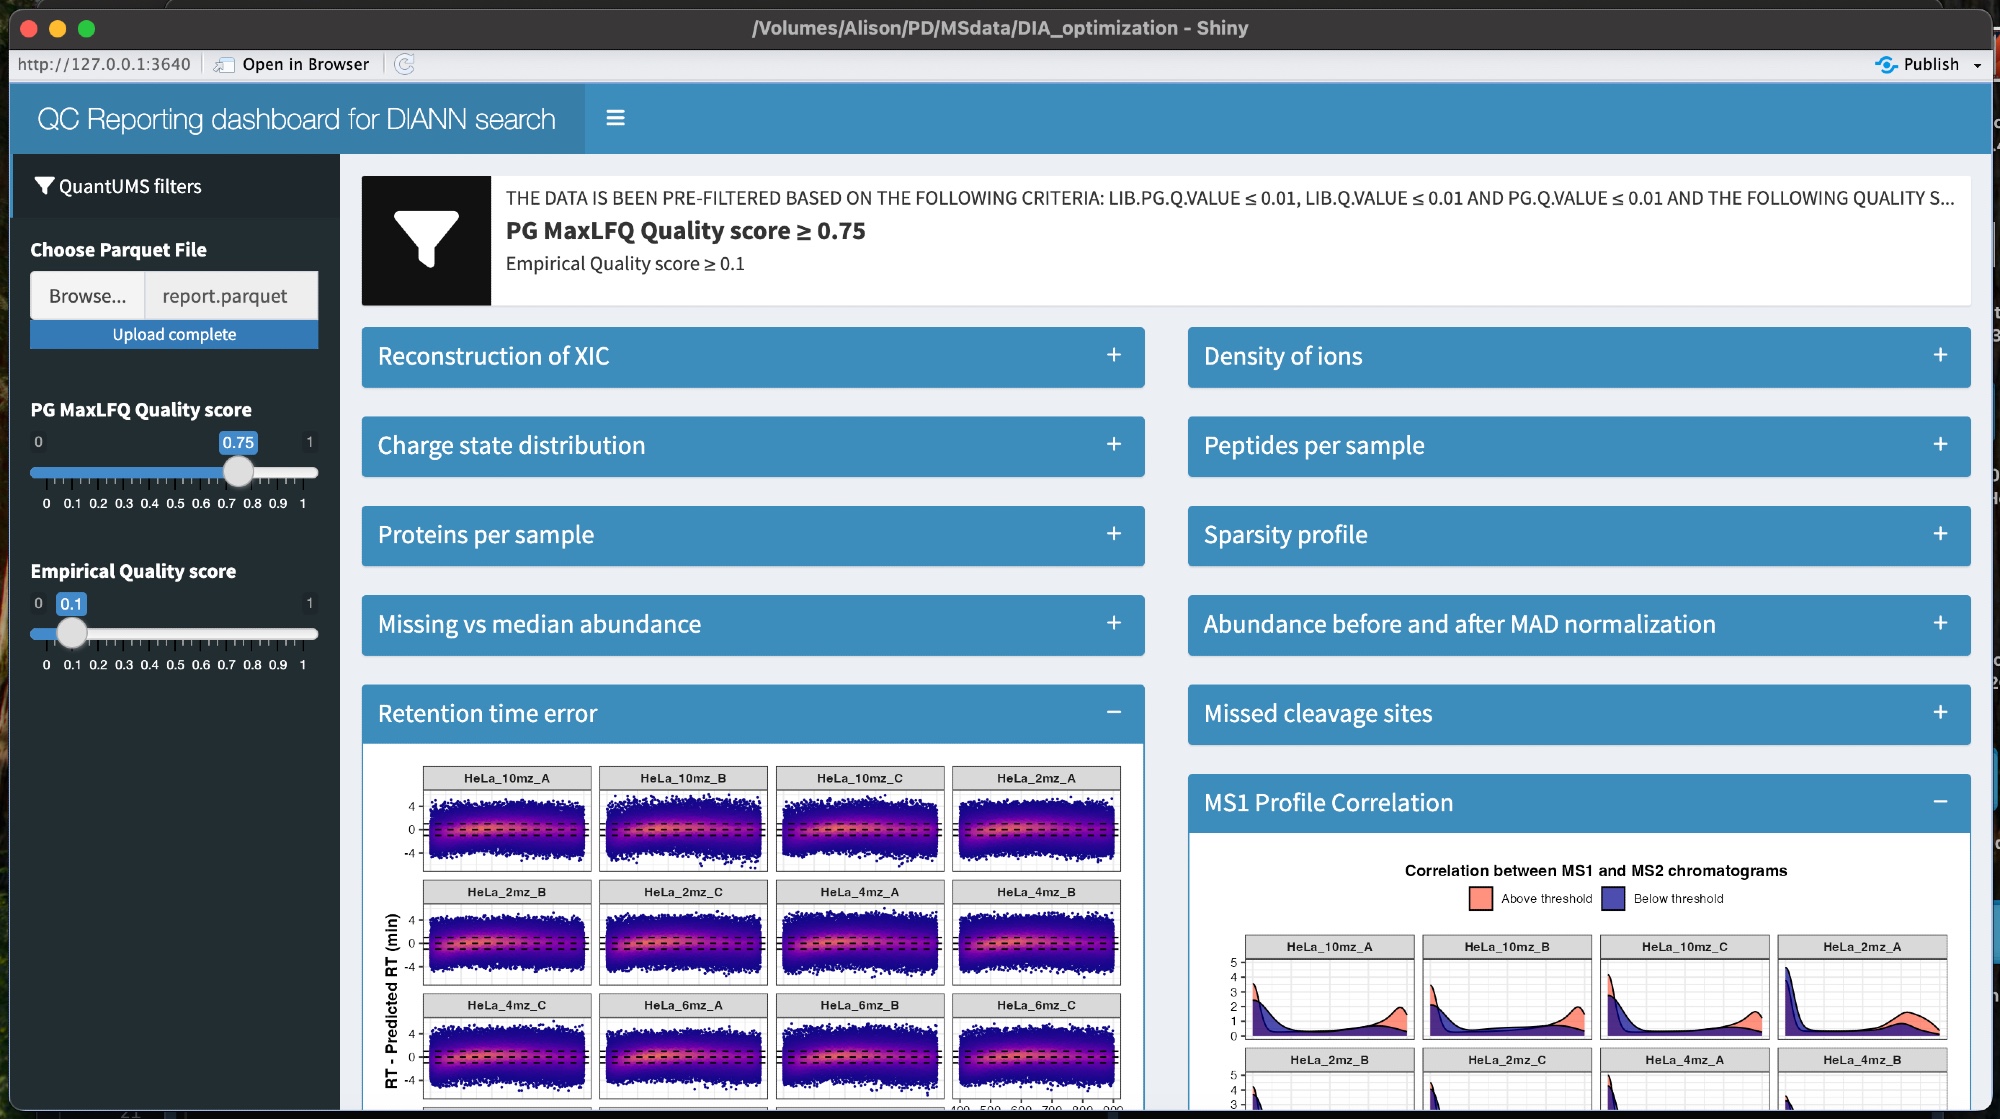Expand Reconstruction of XIC with plus icon
This screenshot has height=1119, width=2000.
click(1113, 355)
